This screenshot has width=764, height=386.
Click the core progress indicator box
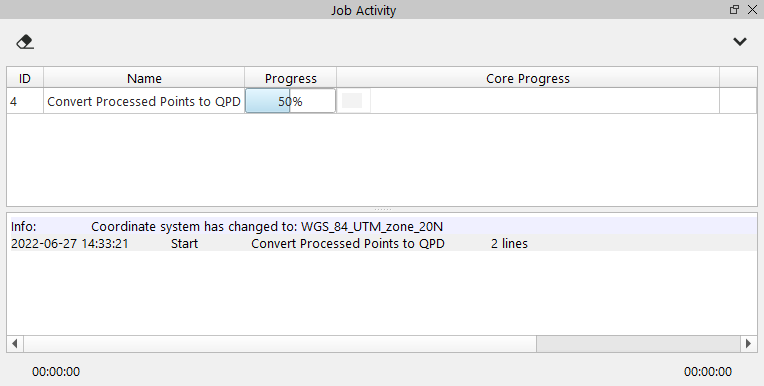point(352,100)
